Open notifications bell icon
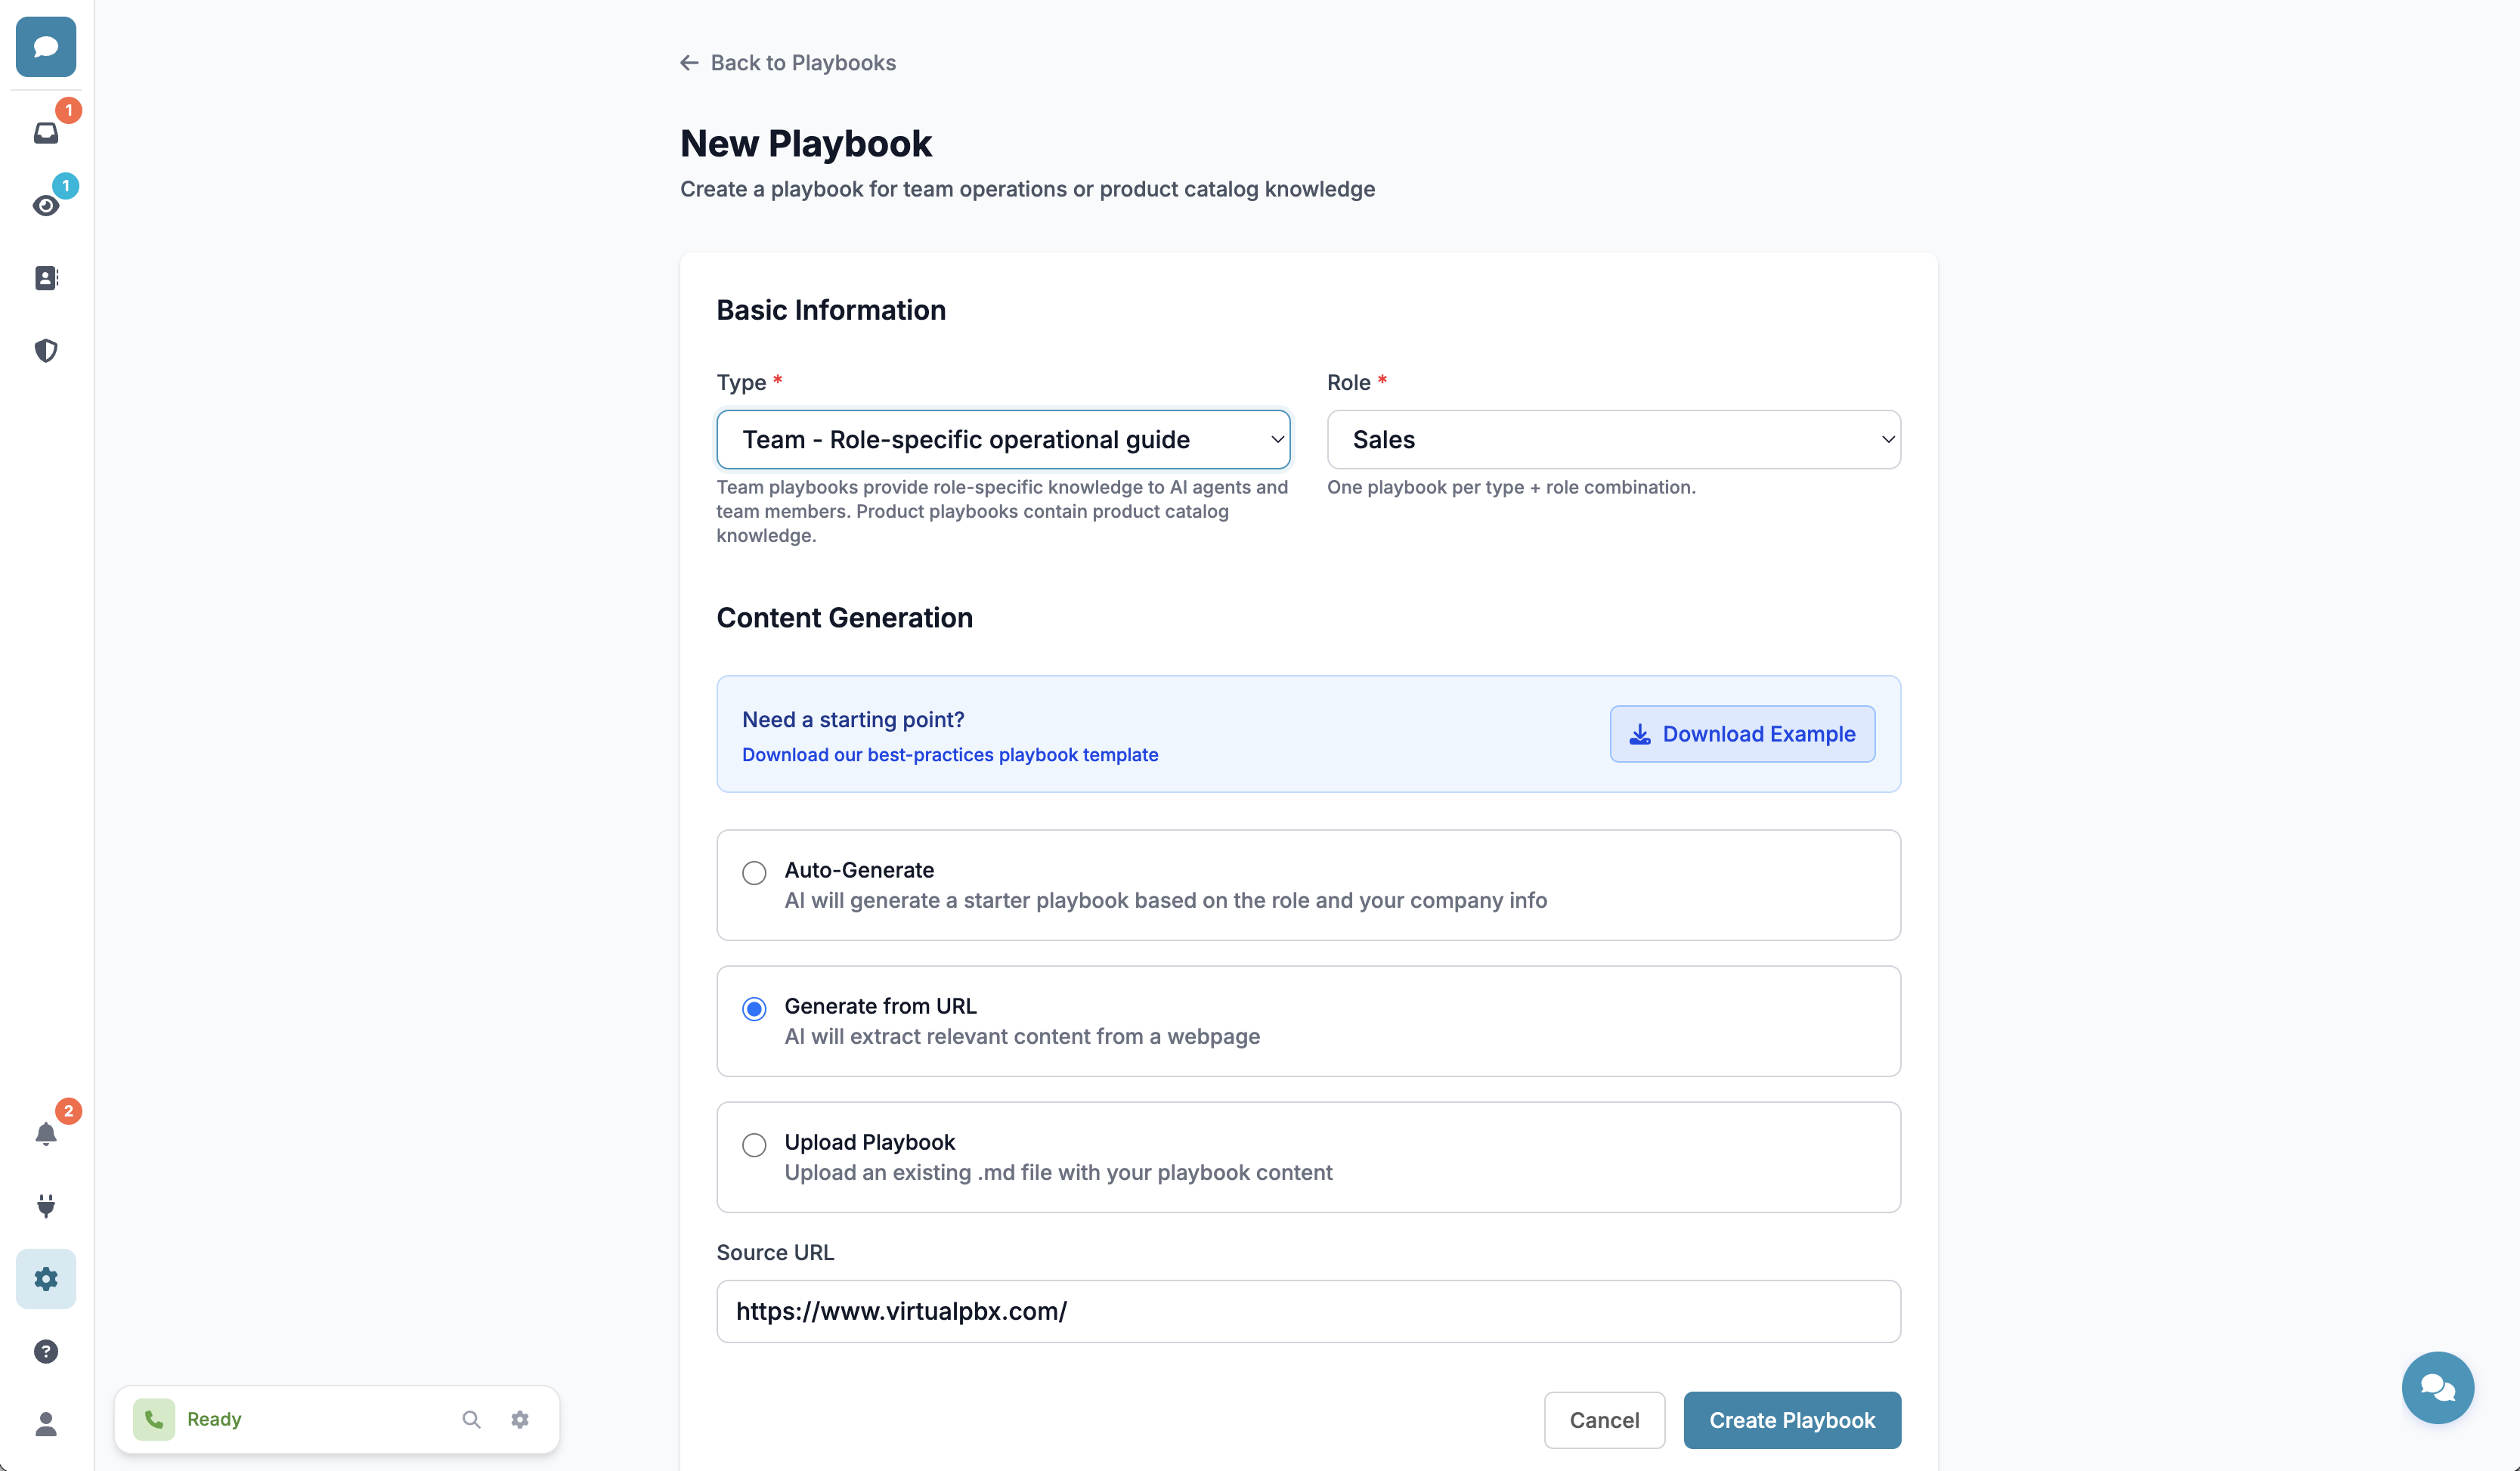2520x1471 pixels. pyautogui.click(x=46, y=1134)
